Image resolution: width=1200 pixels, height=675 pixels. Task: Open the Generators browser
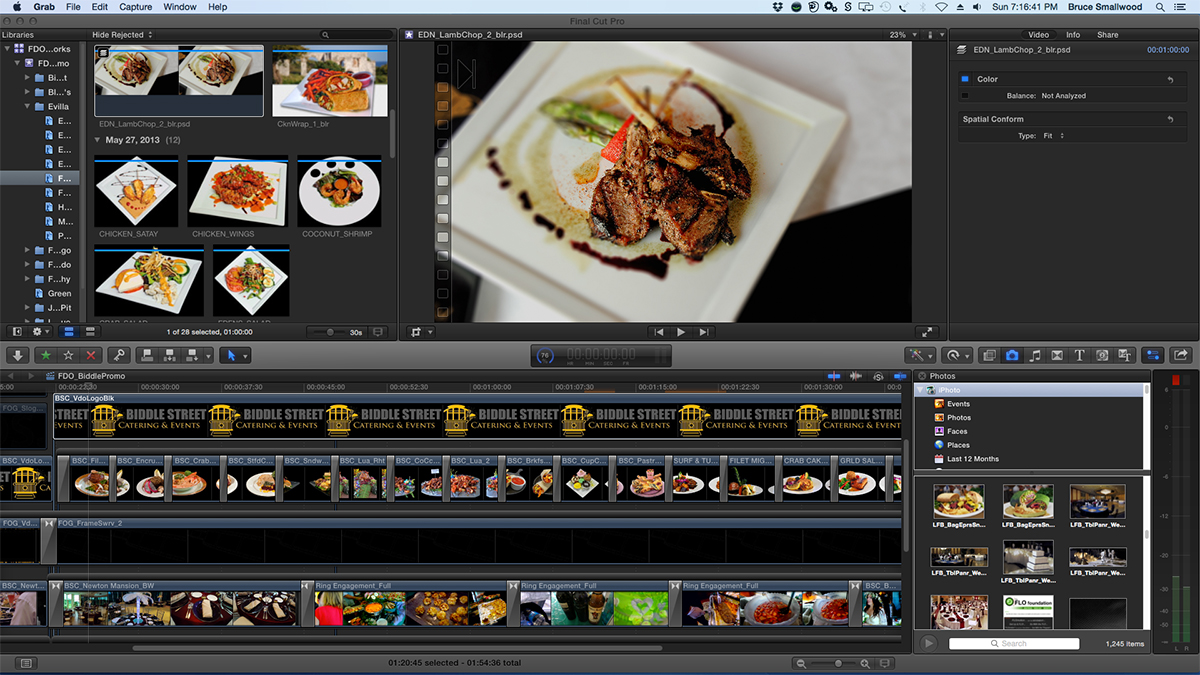(x=1102, y=355)
